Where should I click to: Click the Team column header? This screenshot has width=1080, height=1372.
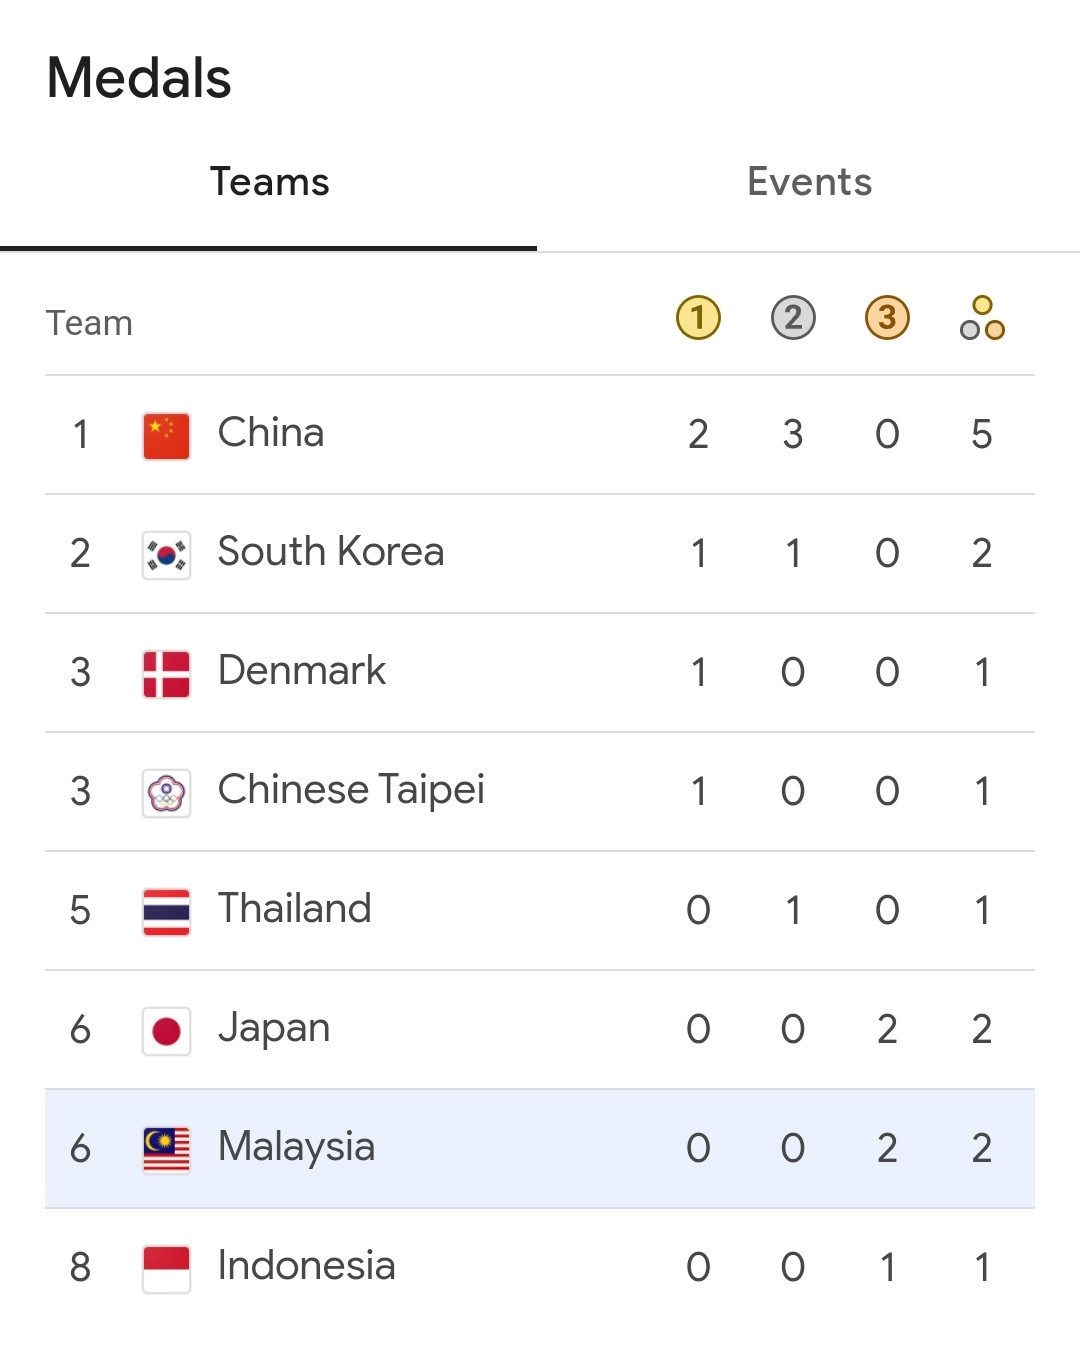pos(89,323)
